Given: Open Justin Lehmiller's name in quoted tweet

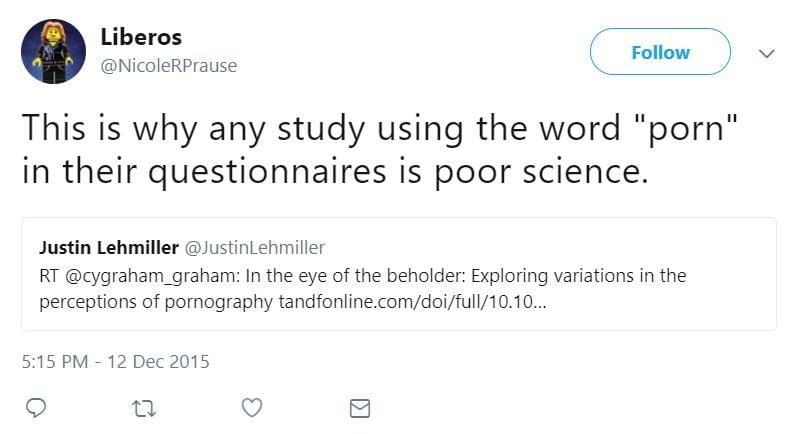Looking at the screenshot, I should click(x=110, y=247).
